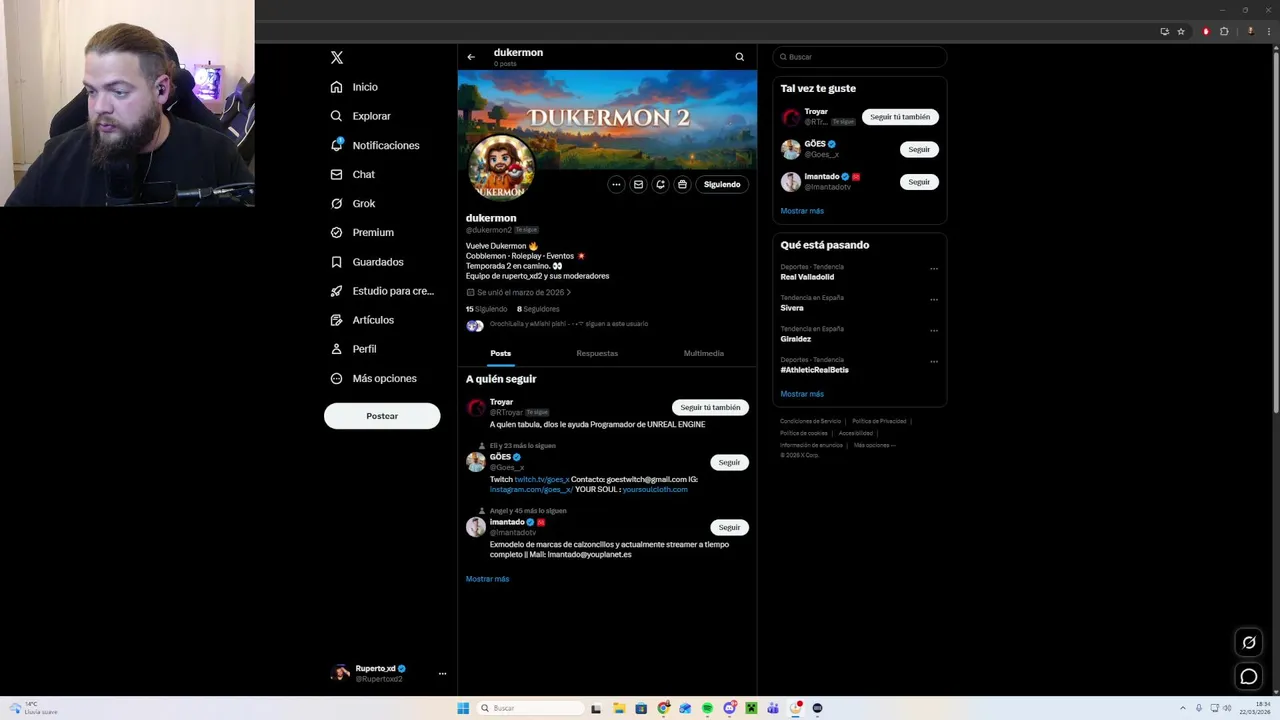
Task: Open the Grok floating button
Action: (1249, 642)
